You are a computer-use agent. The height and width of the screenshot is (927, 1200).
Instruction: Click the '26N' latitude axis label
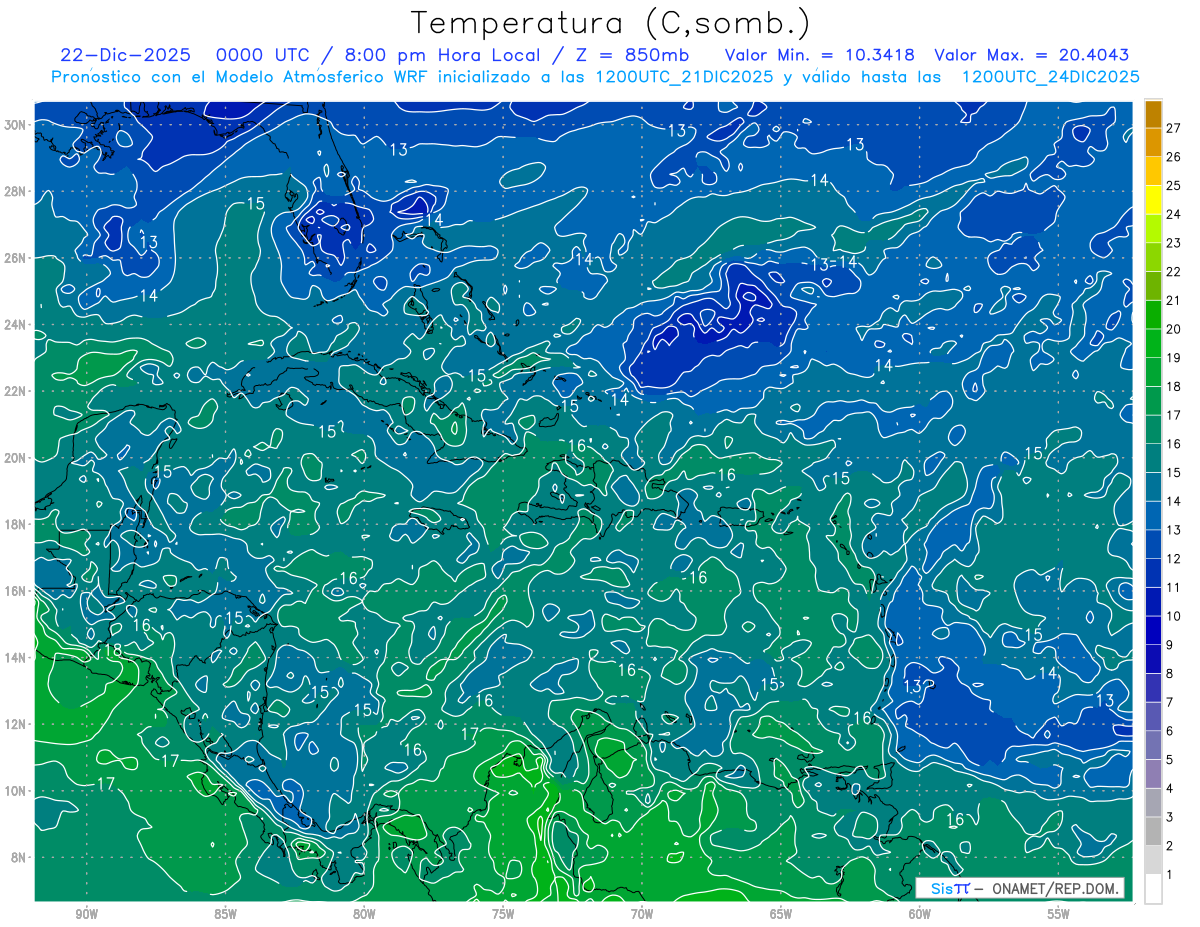(14, 258)
